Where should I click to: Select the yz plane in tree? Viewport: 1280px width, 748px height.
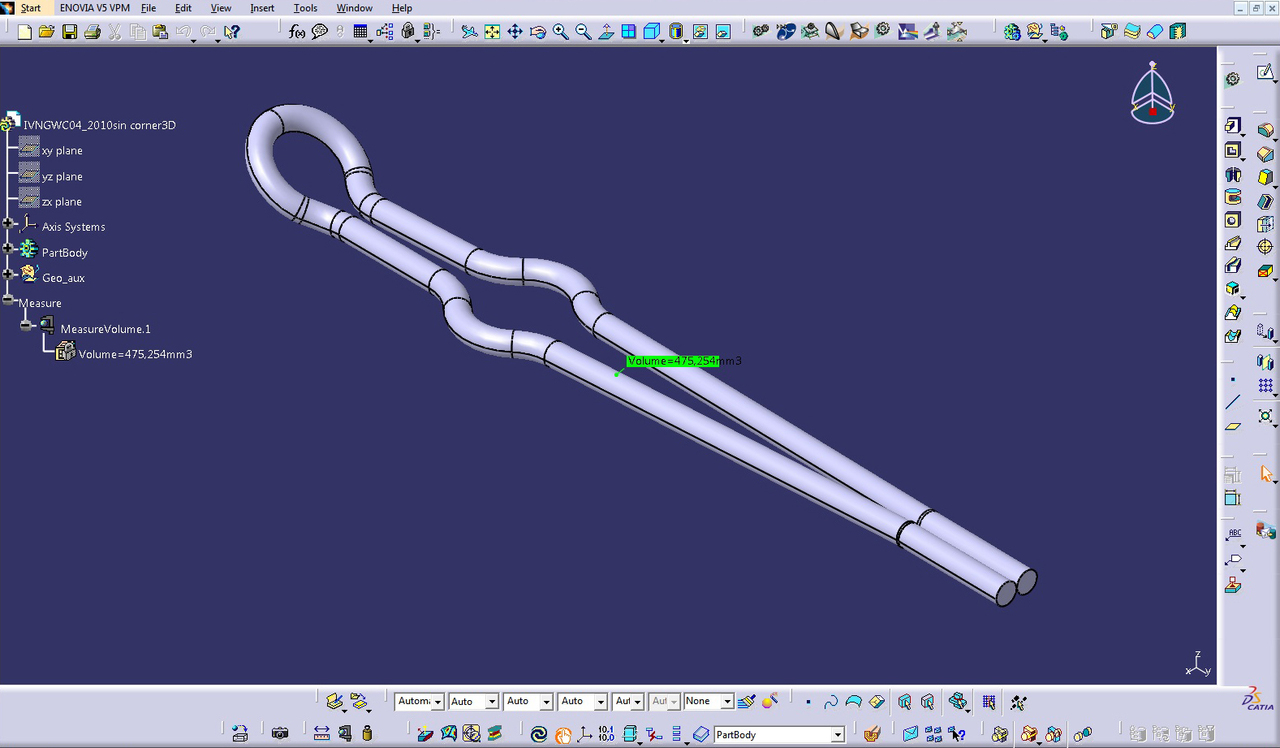click(x=62, y=176)
